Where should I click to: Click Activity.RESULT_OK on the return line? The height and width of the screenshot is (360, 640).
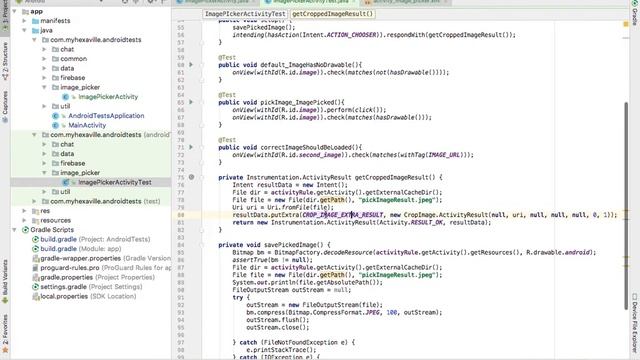[x=410, y=222]
